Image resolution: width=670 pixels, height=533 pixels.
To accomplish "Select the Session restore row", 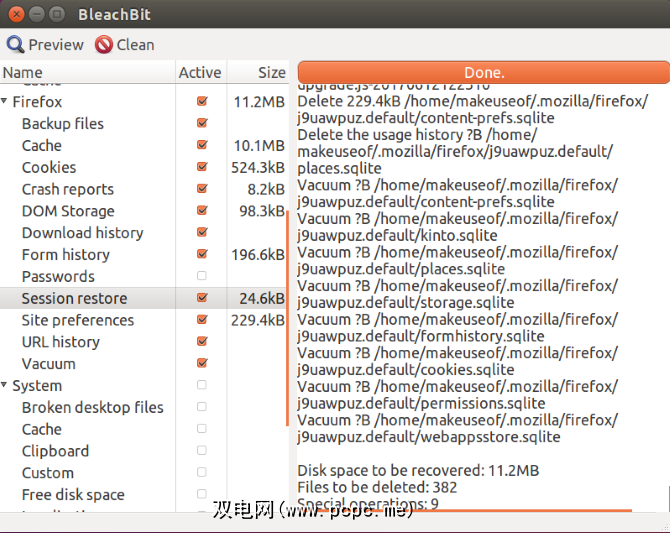I will pyautogui.click(x=144, y=298).
